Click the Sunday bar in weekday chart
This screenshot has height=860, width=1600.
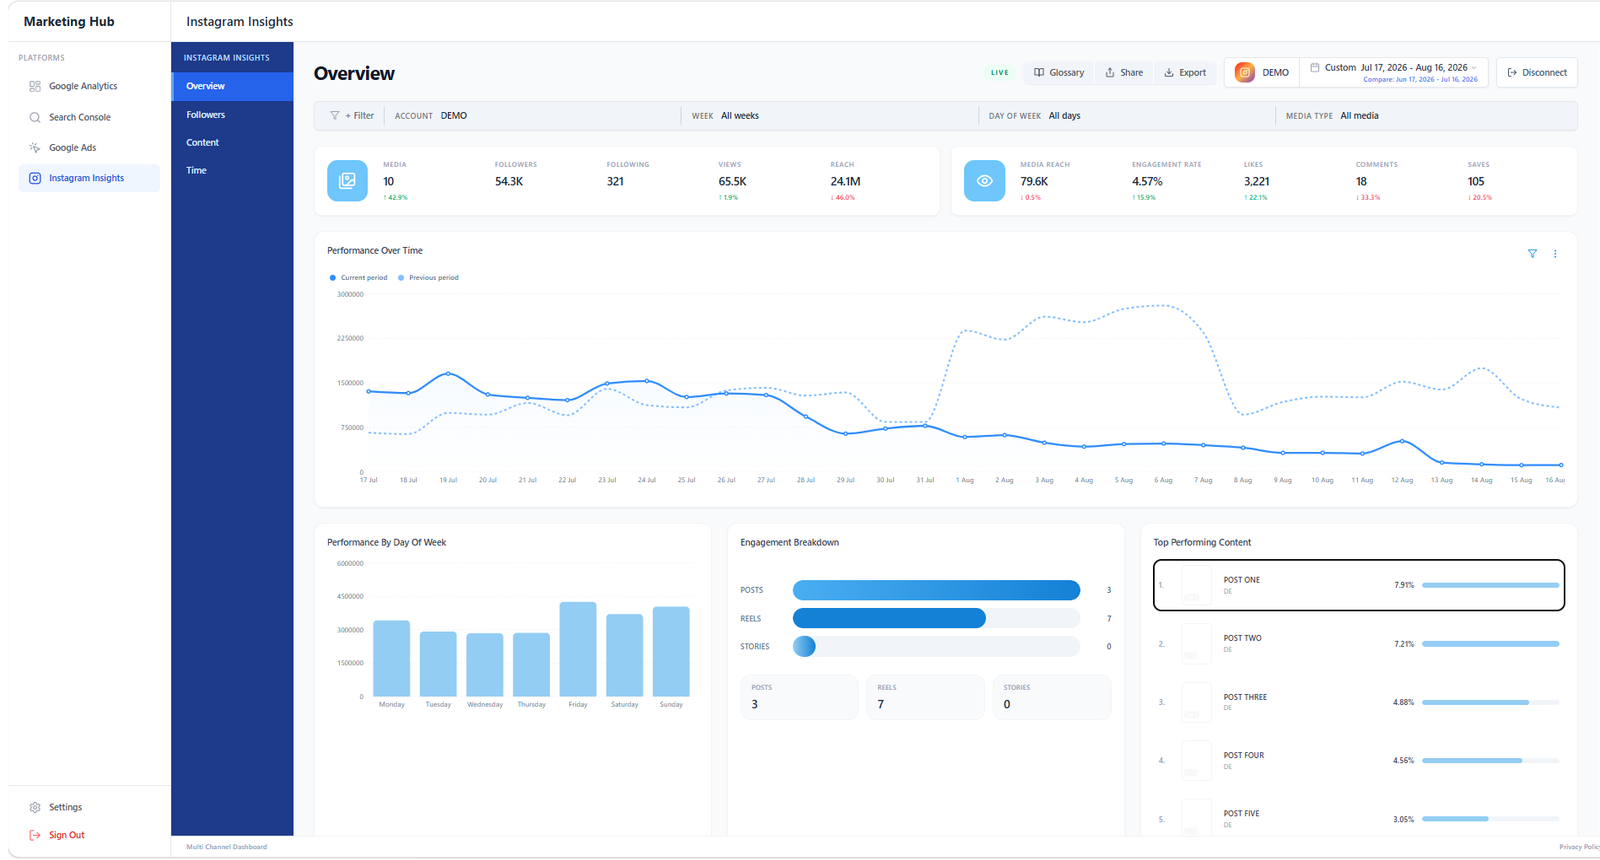[671, 651]
